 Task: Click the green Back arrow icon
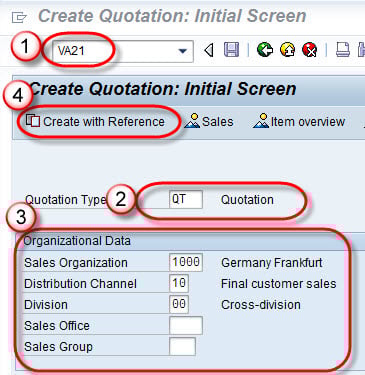click(x=265, y=50)
